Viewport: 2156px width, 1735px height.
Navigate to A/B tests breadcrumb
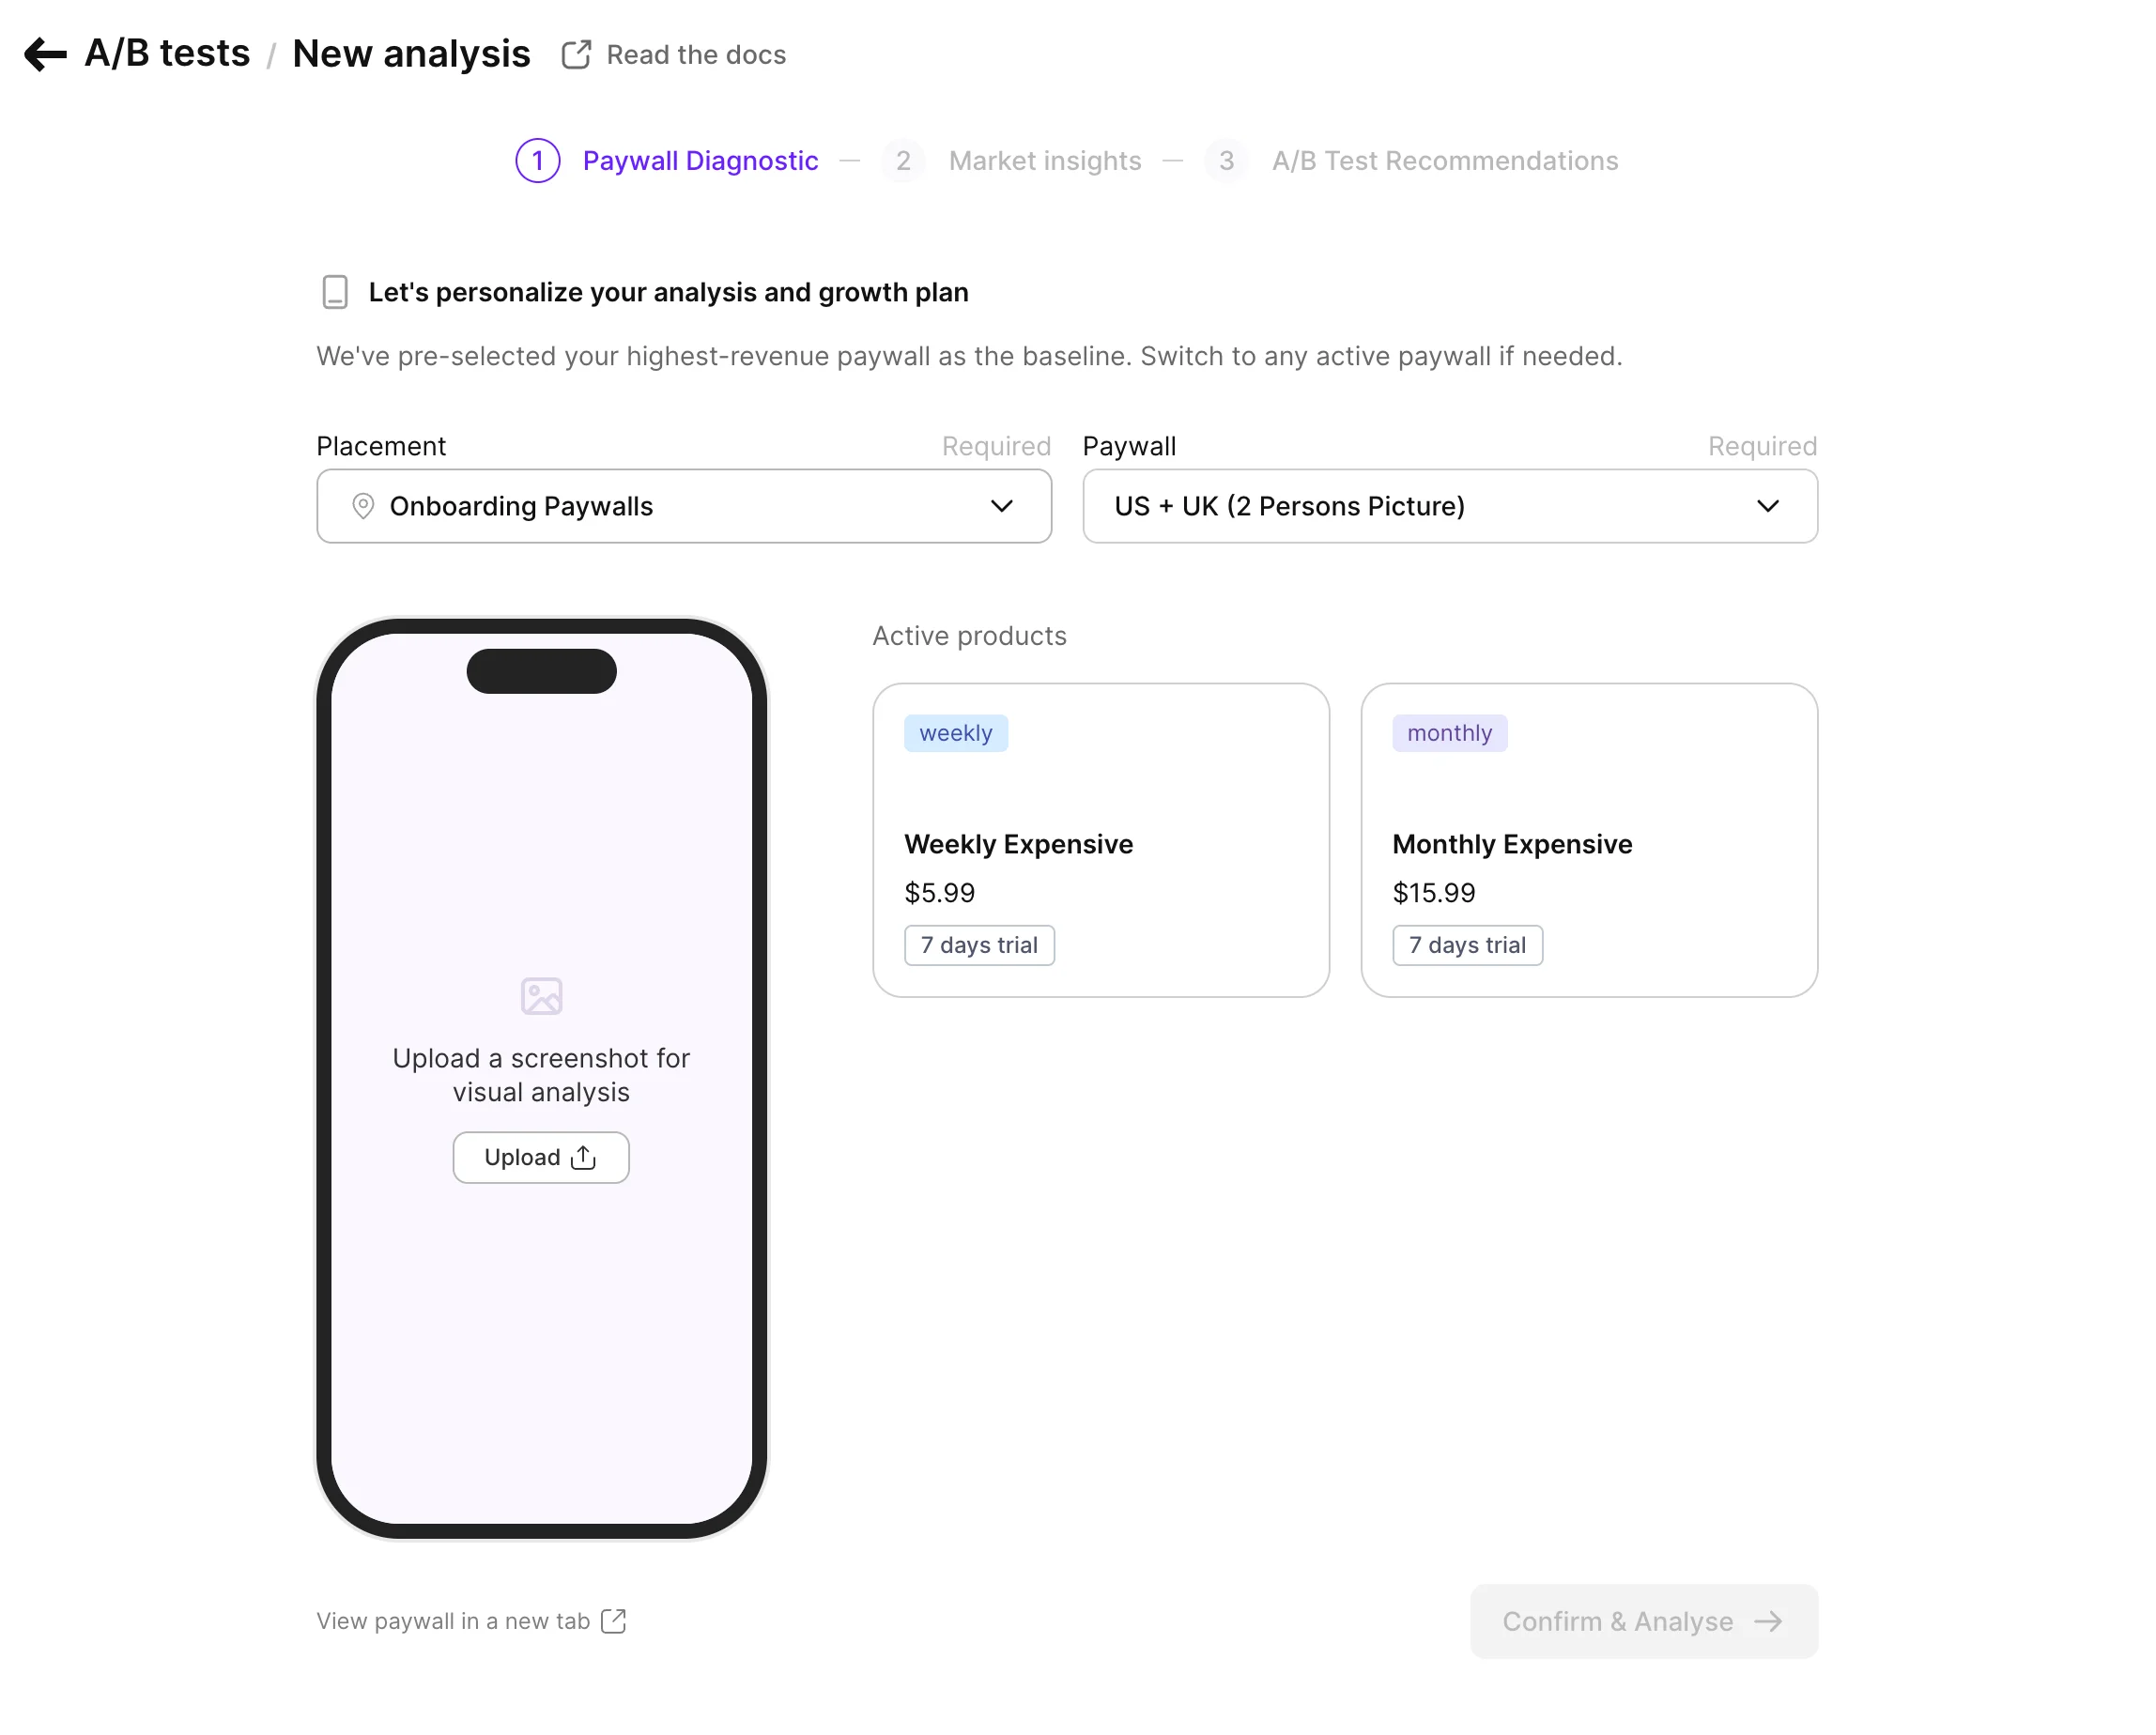tap(167, 54)
